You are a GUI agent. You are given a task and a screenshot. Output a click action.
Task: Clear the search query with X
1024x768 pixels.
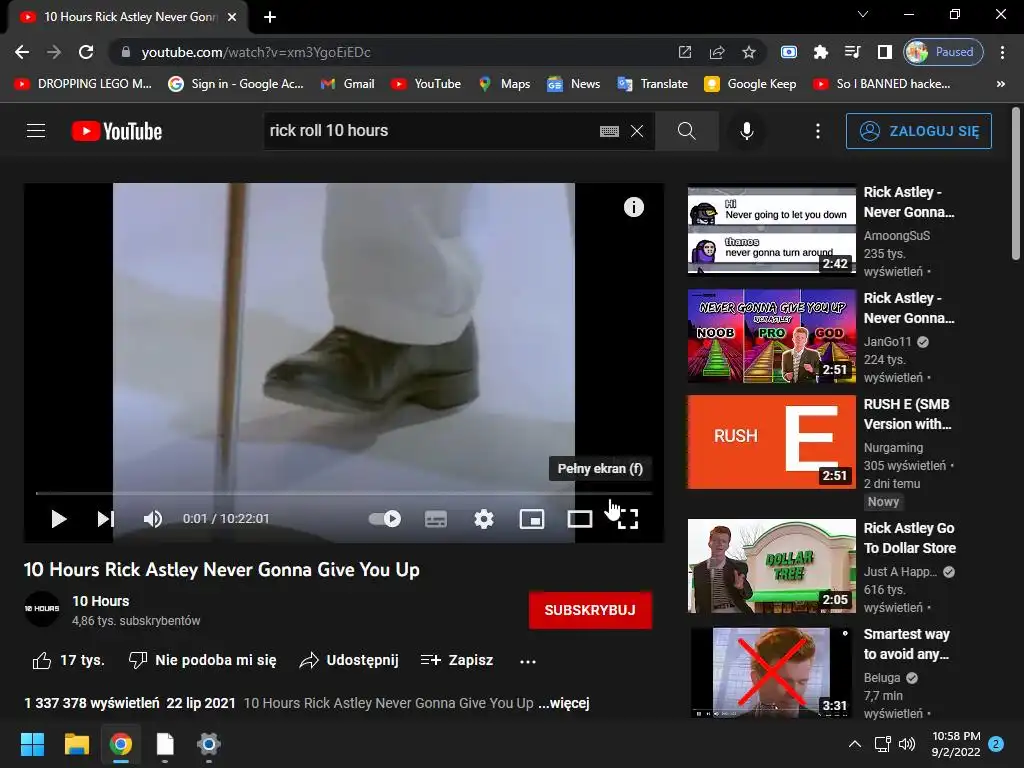point(637,131)
